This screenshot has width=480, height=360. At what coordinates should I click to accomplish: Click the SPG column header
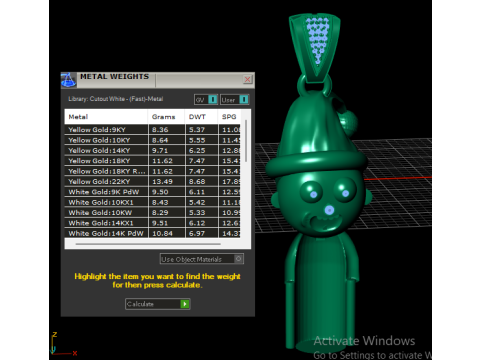229,117
